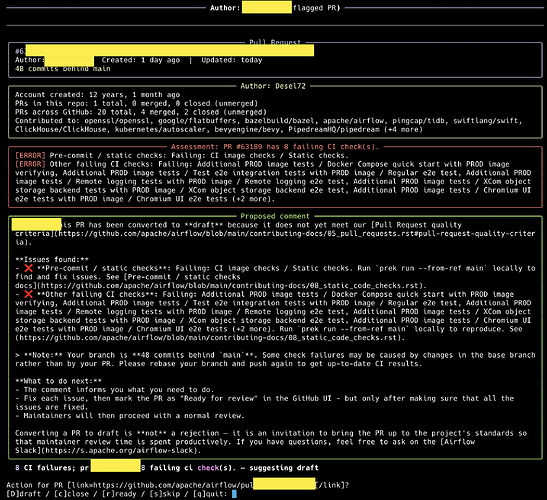Click 'pingcap/tidb' in Contributed to list
The width and height of the screenshot is (547, 500).
[418, 121]
